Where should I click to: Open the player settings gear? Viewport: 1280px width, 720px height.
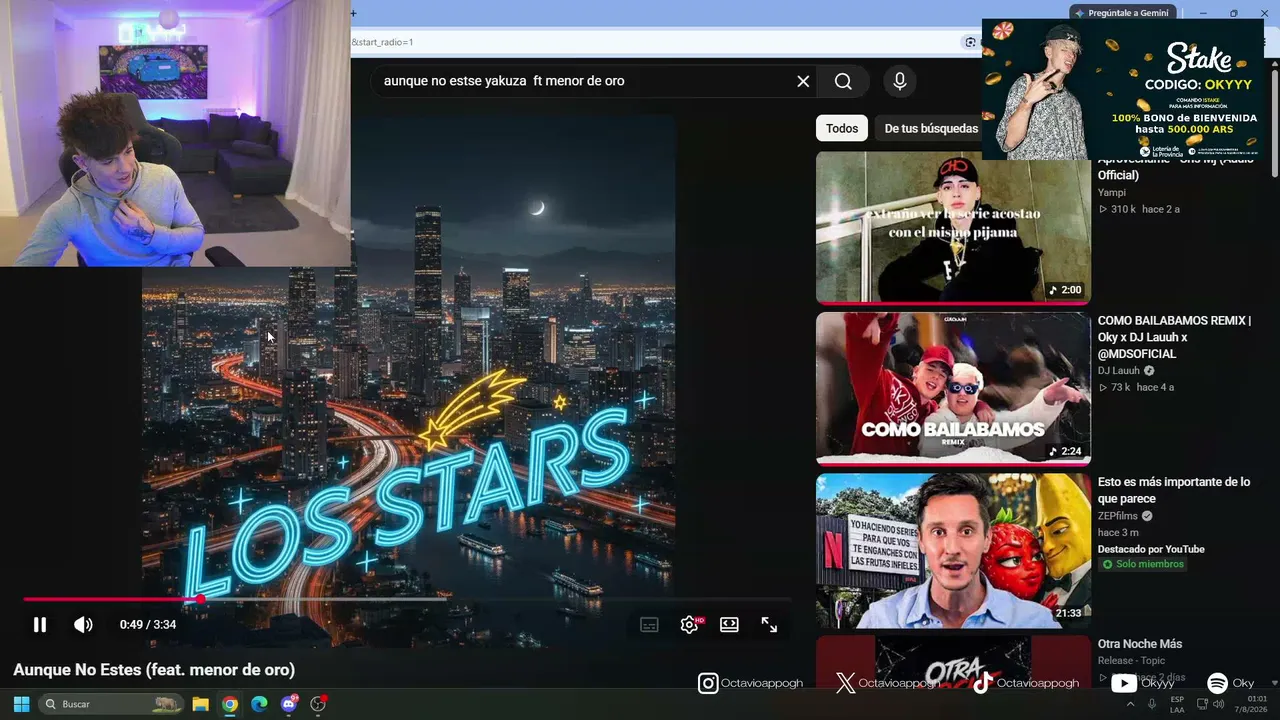(x=689, y=625)
